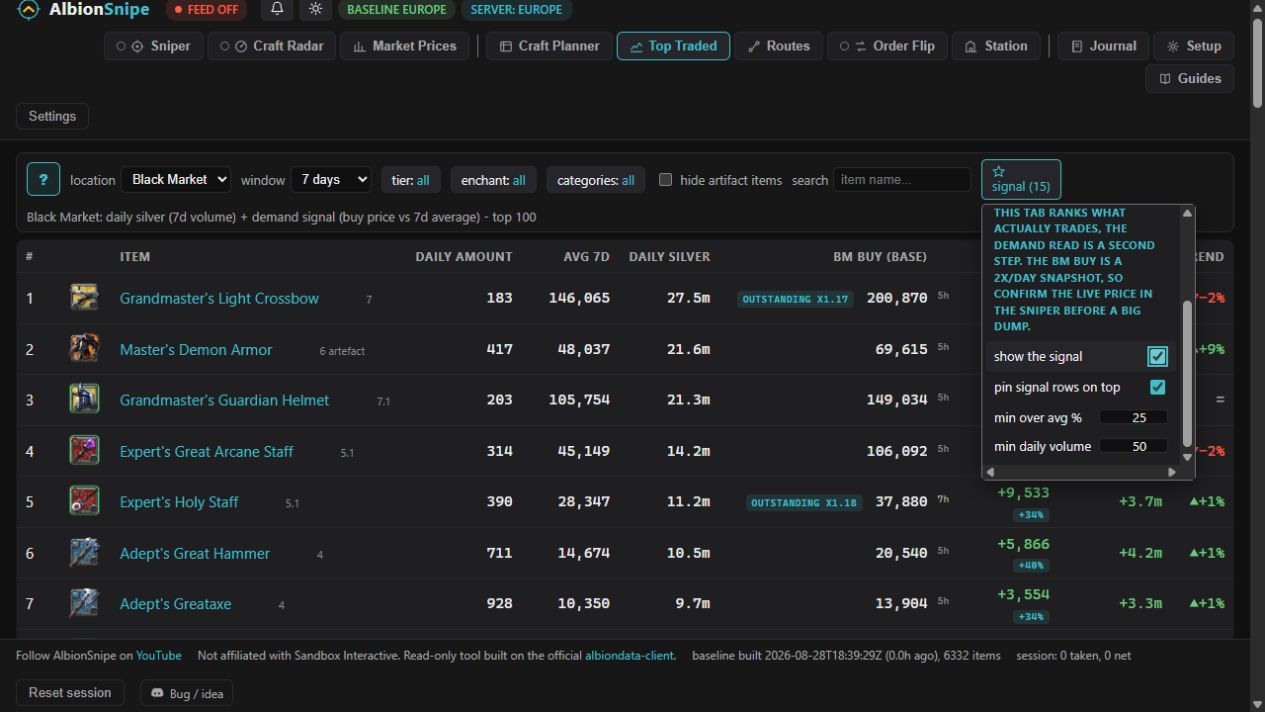1265x712 pixels.
Task: Open the tier: all filter
Action: [x=410, y=180]
